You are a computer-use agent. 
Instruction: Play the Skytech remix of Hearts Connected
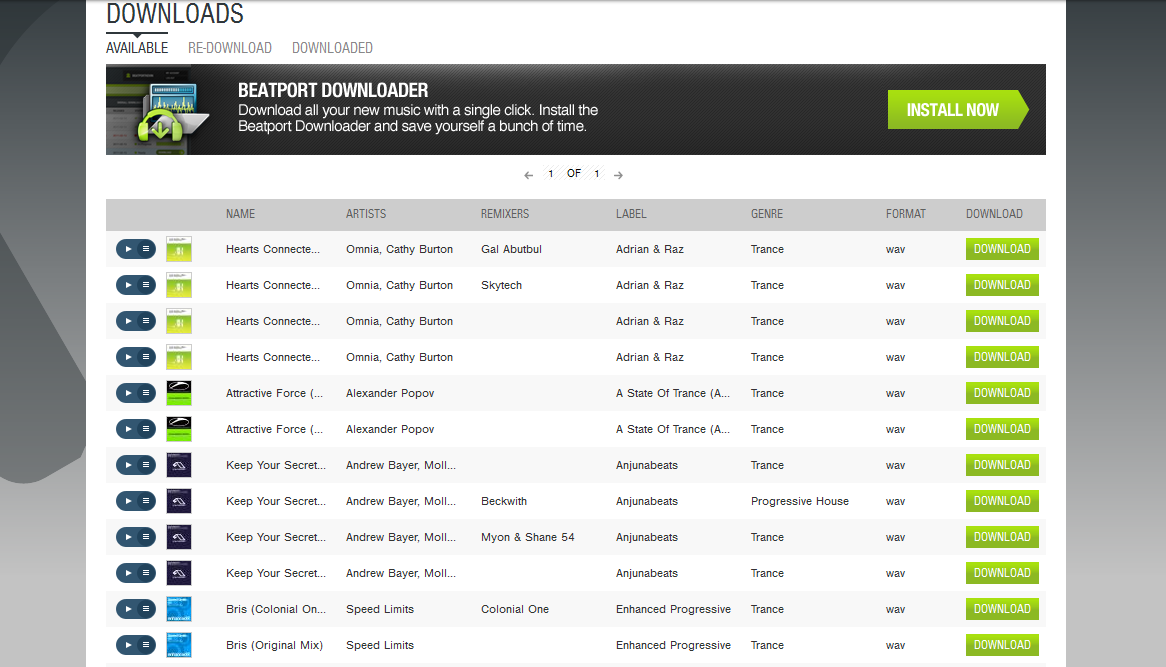(128, 285)
